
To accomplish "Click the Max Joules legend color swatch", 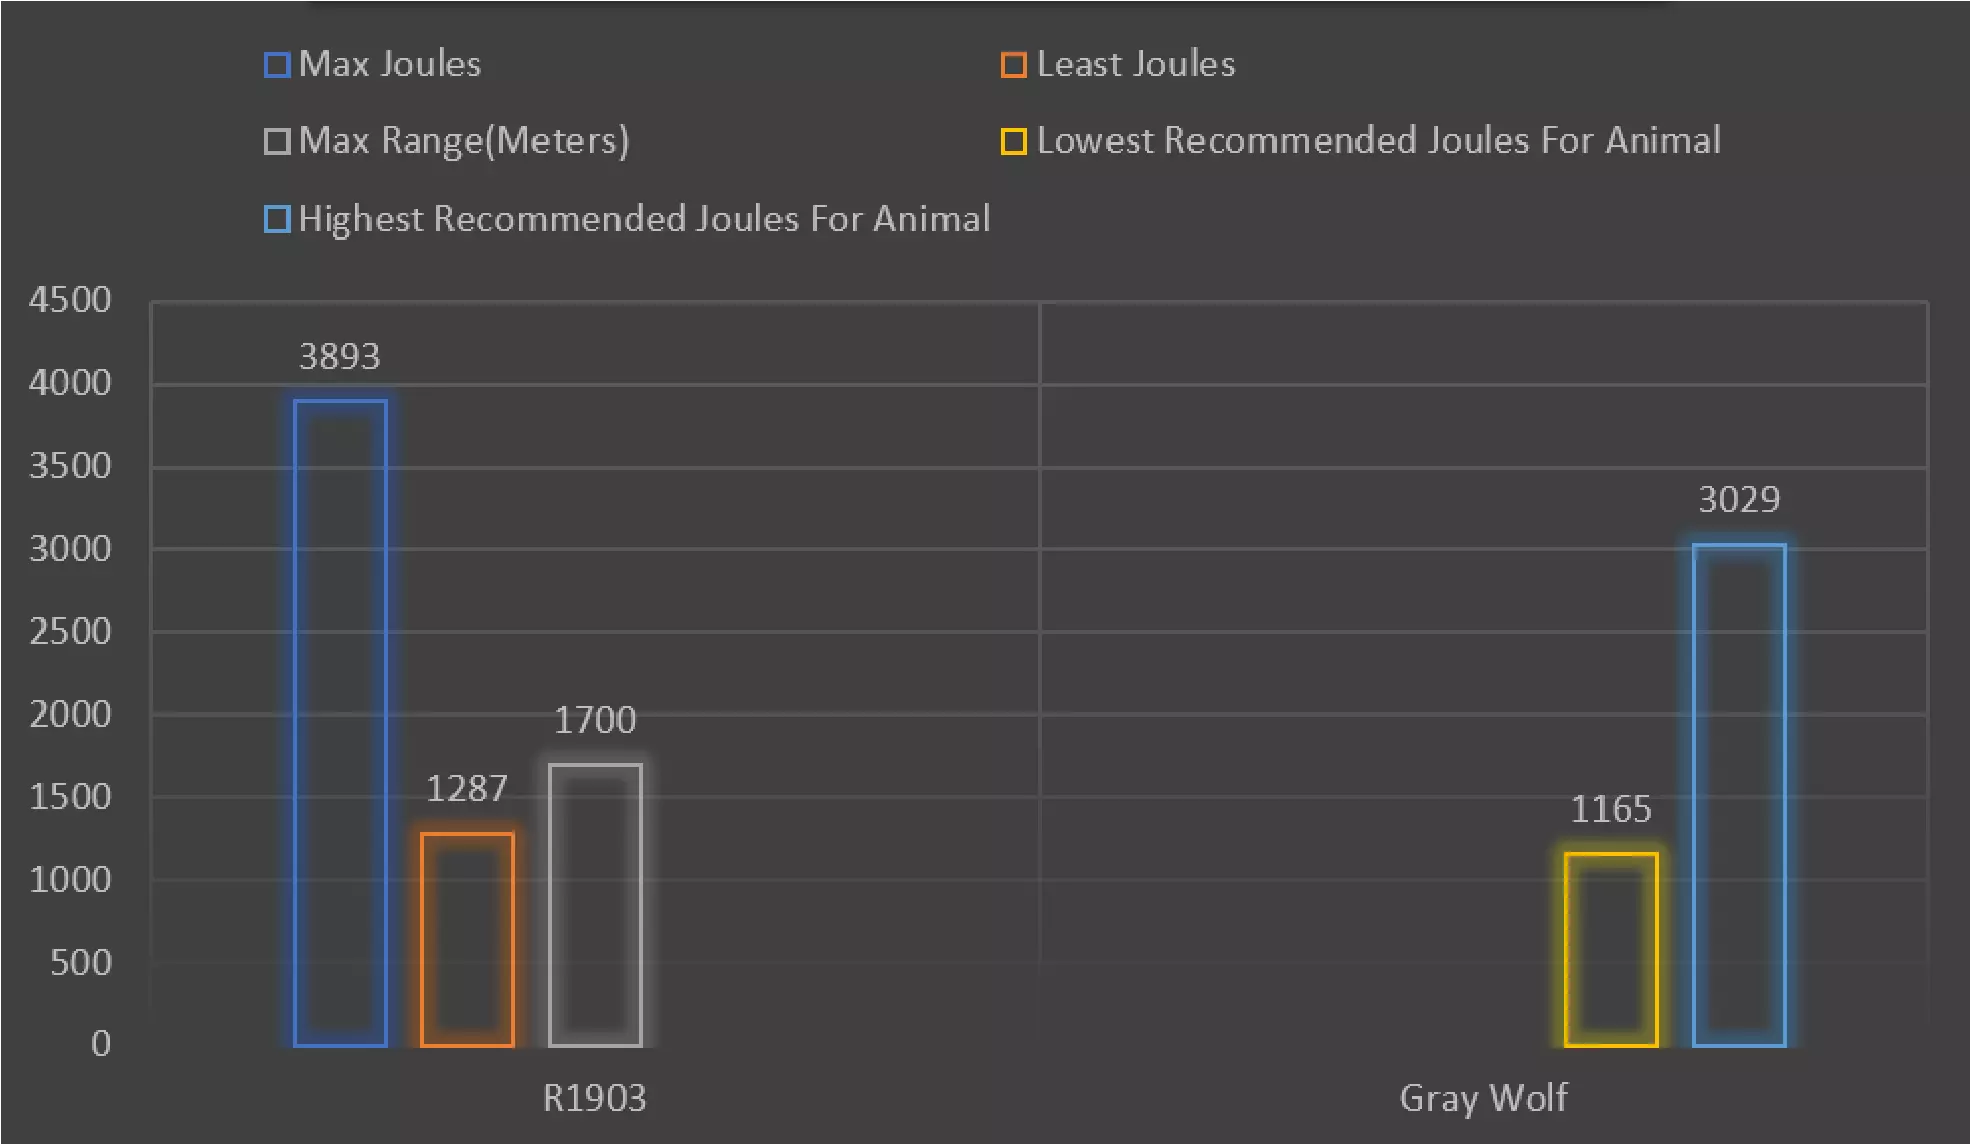I will click(277, 65).
